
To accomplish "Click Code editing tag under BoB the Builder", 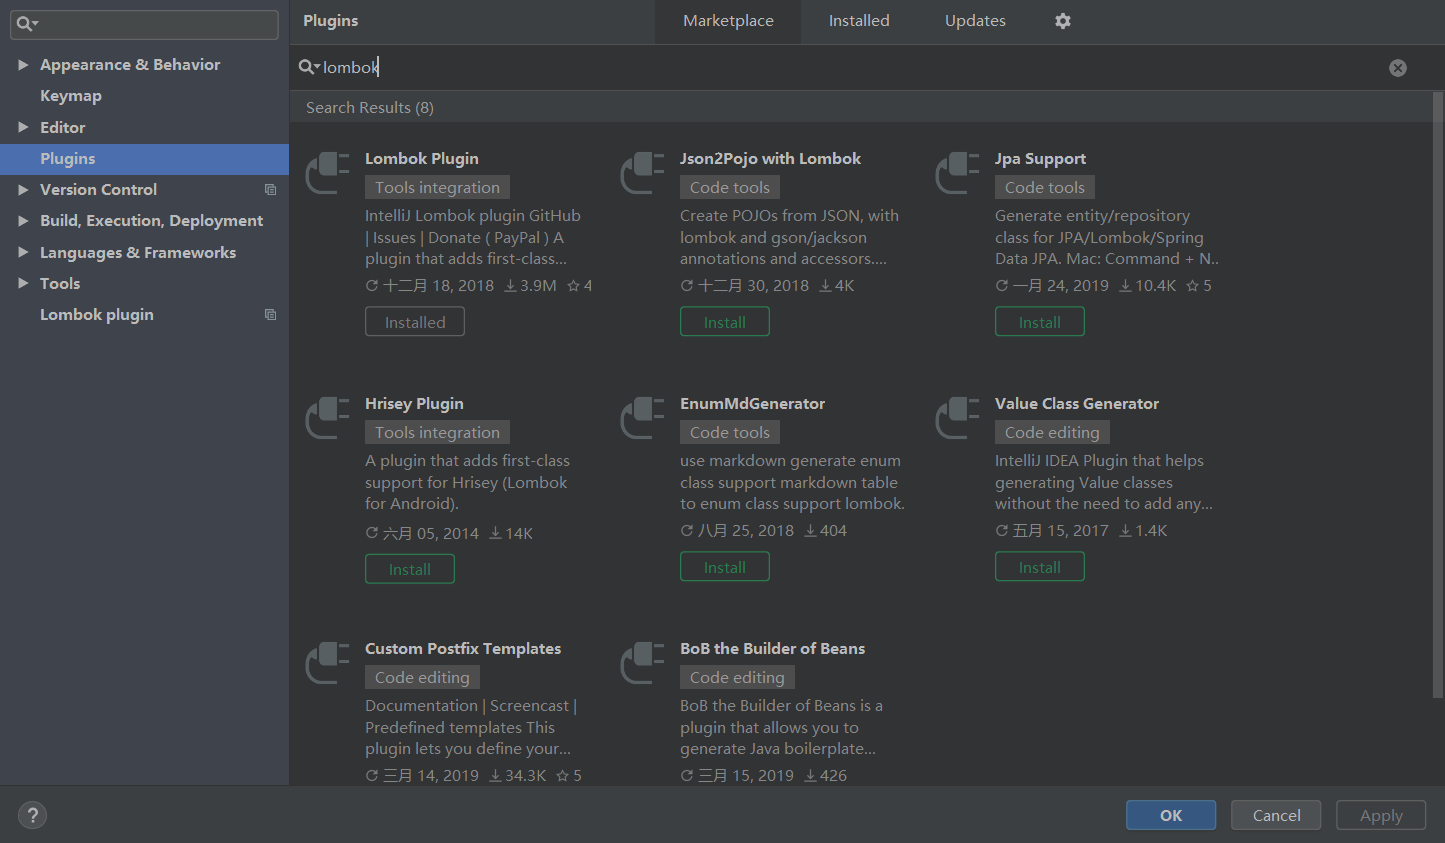I will tap(737, 677).
